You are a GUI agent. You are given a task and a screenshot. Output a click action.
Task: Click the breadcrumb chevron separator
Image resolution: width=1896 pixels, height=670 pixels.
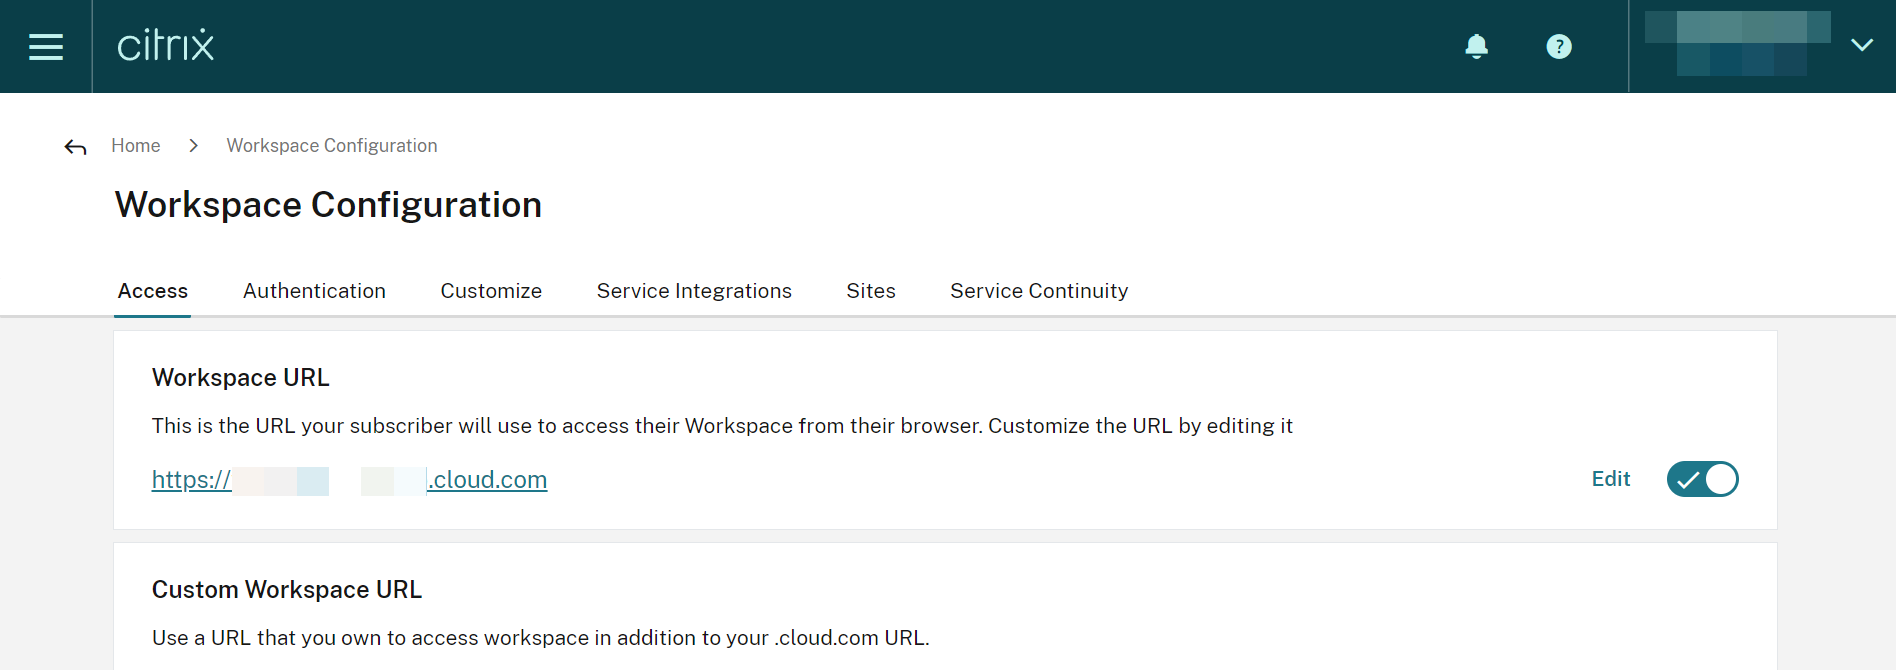[x=193, y=146]
